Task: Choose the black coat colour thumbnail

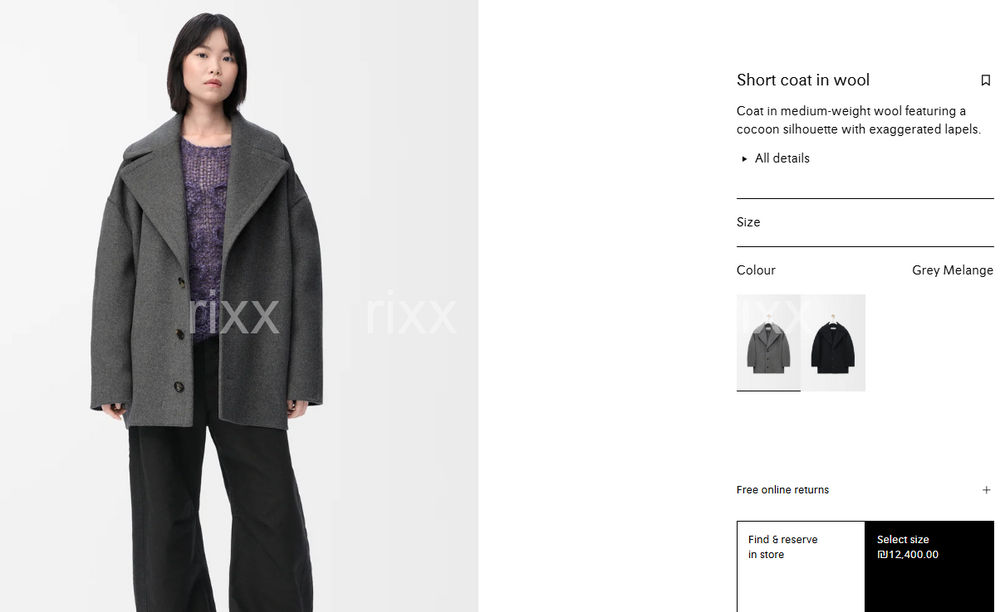Action: pyautogui.click(x=833, y=342)
